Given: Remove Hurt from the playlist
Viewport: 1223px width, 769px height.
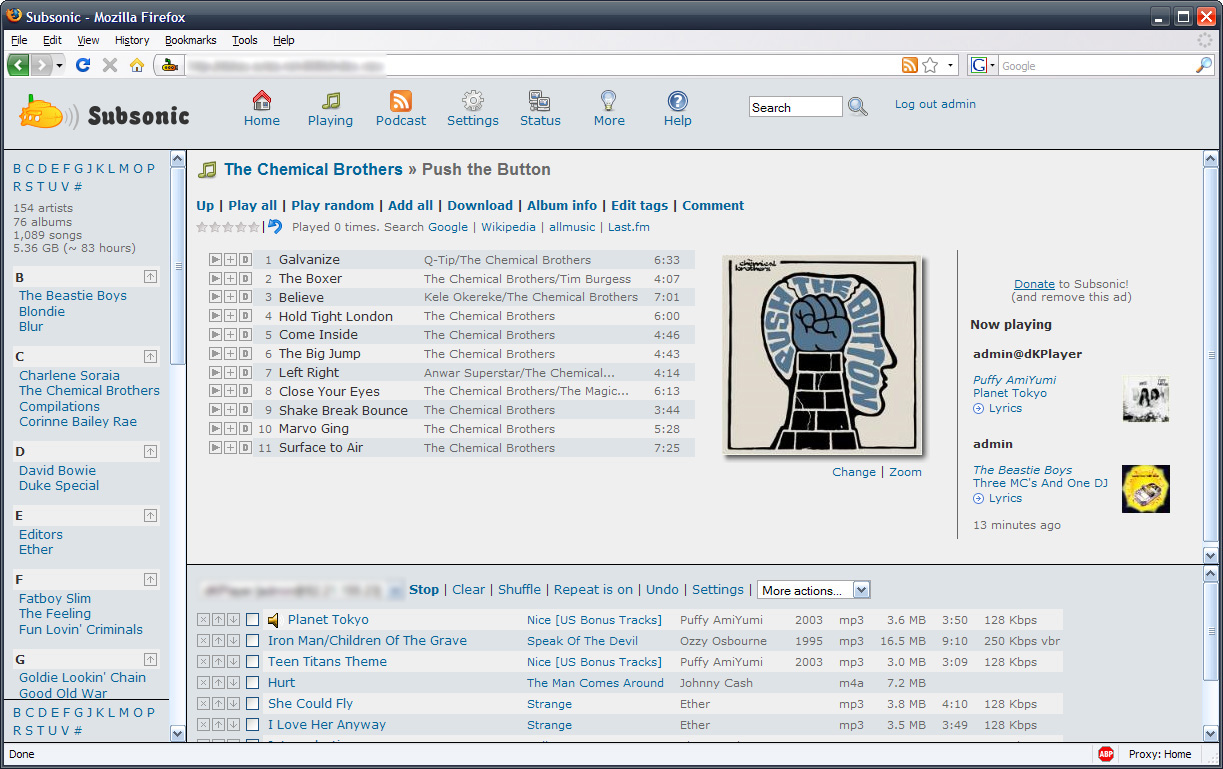Looking at the screenshot, I should pyautogui.click(x=204, y=683).
